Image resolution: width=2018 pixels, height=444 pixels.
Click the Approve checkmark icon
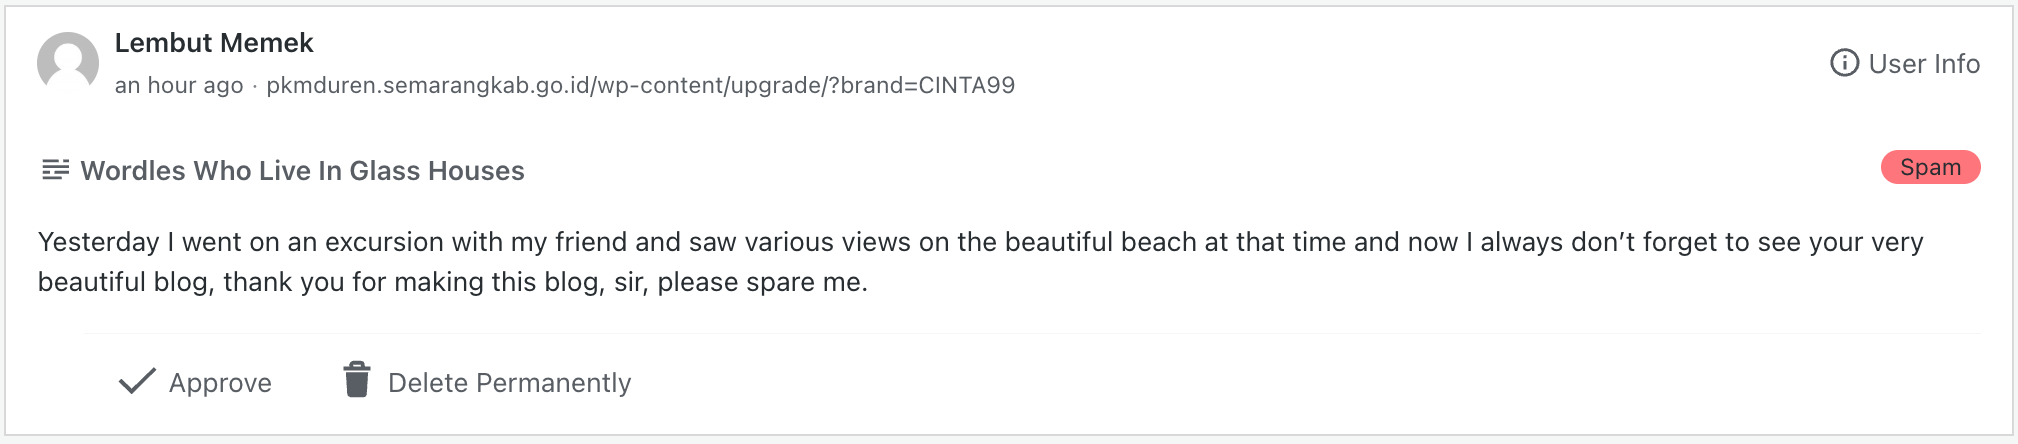(137, 381)
